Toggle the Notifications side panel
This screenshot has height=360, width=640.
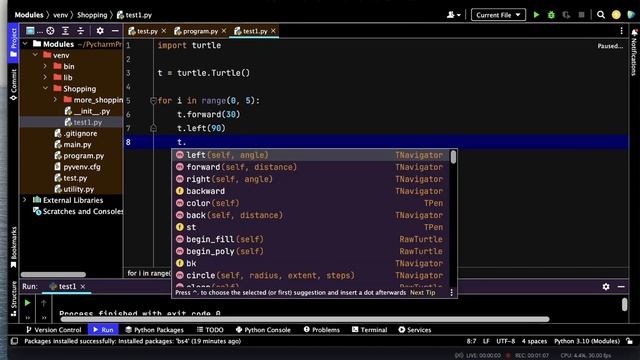[x=634, y=52]
